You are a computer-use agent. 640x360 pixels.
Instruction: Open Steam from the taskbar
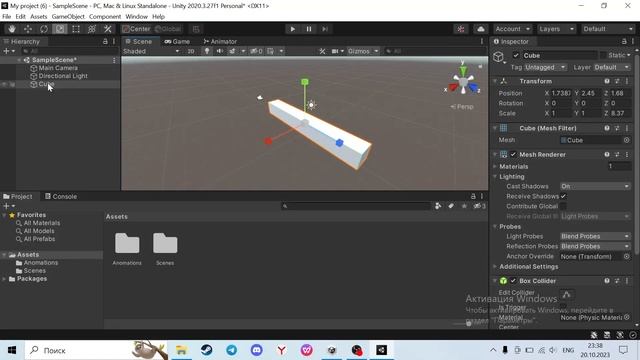pyautogui.click(x=207, y=350)
